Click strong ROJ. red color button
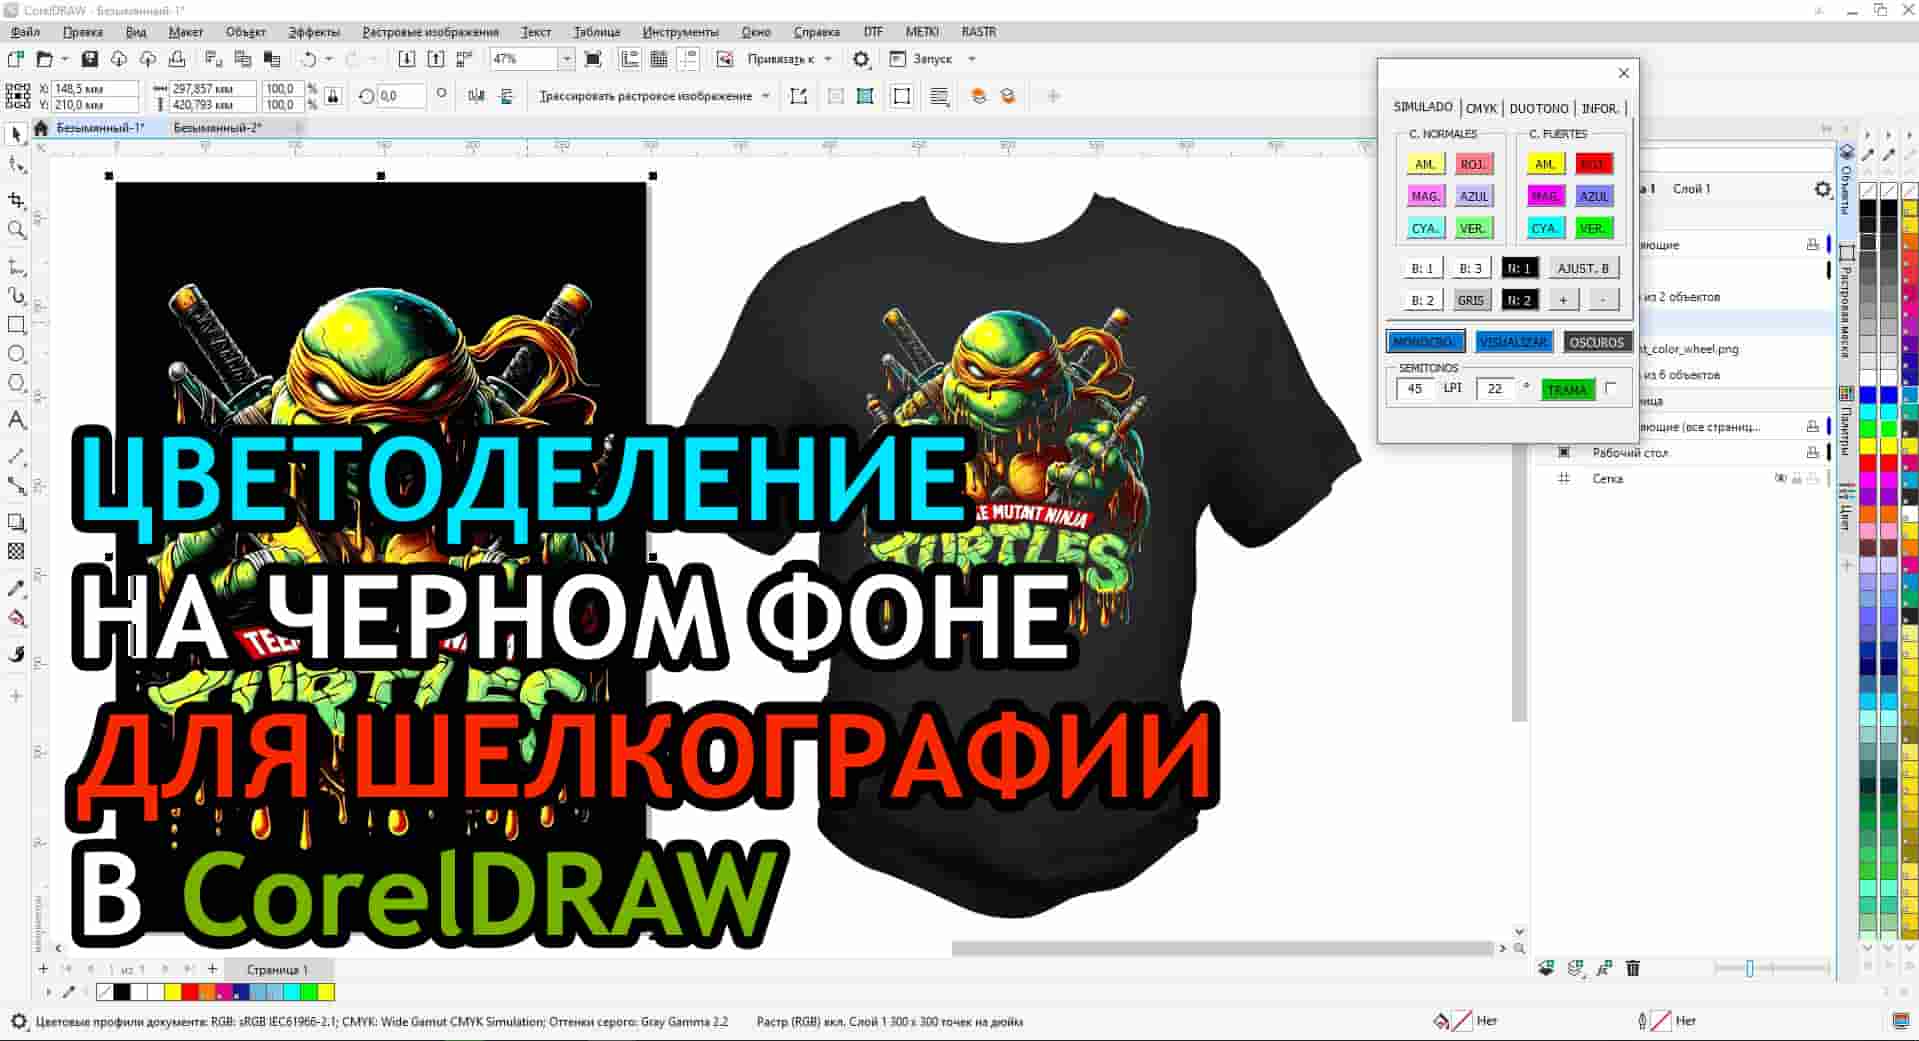 (x=1593, y=164)
